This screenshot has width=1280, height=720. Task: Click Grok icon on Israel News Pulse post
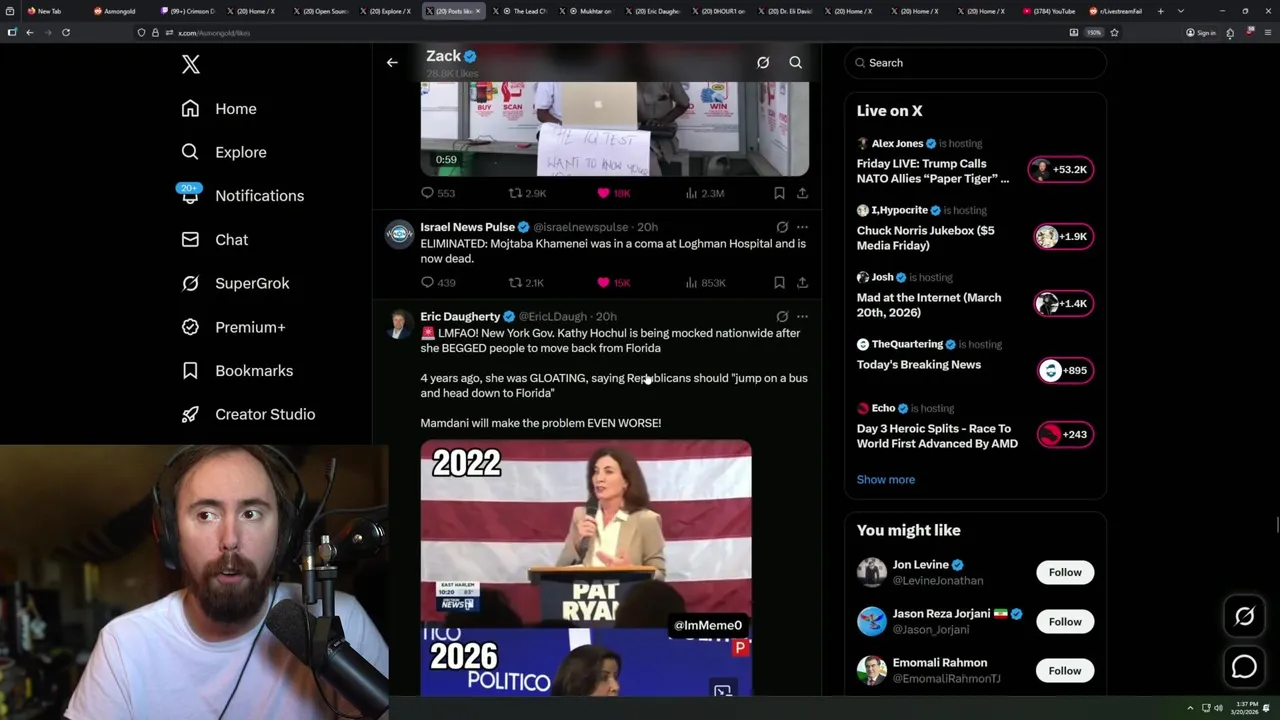click(782, 227)
